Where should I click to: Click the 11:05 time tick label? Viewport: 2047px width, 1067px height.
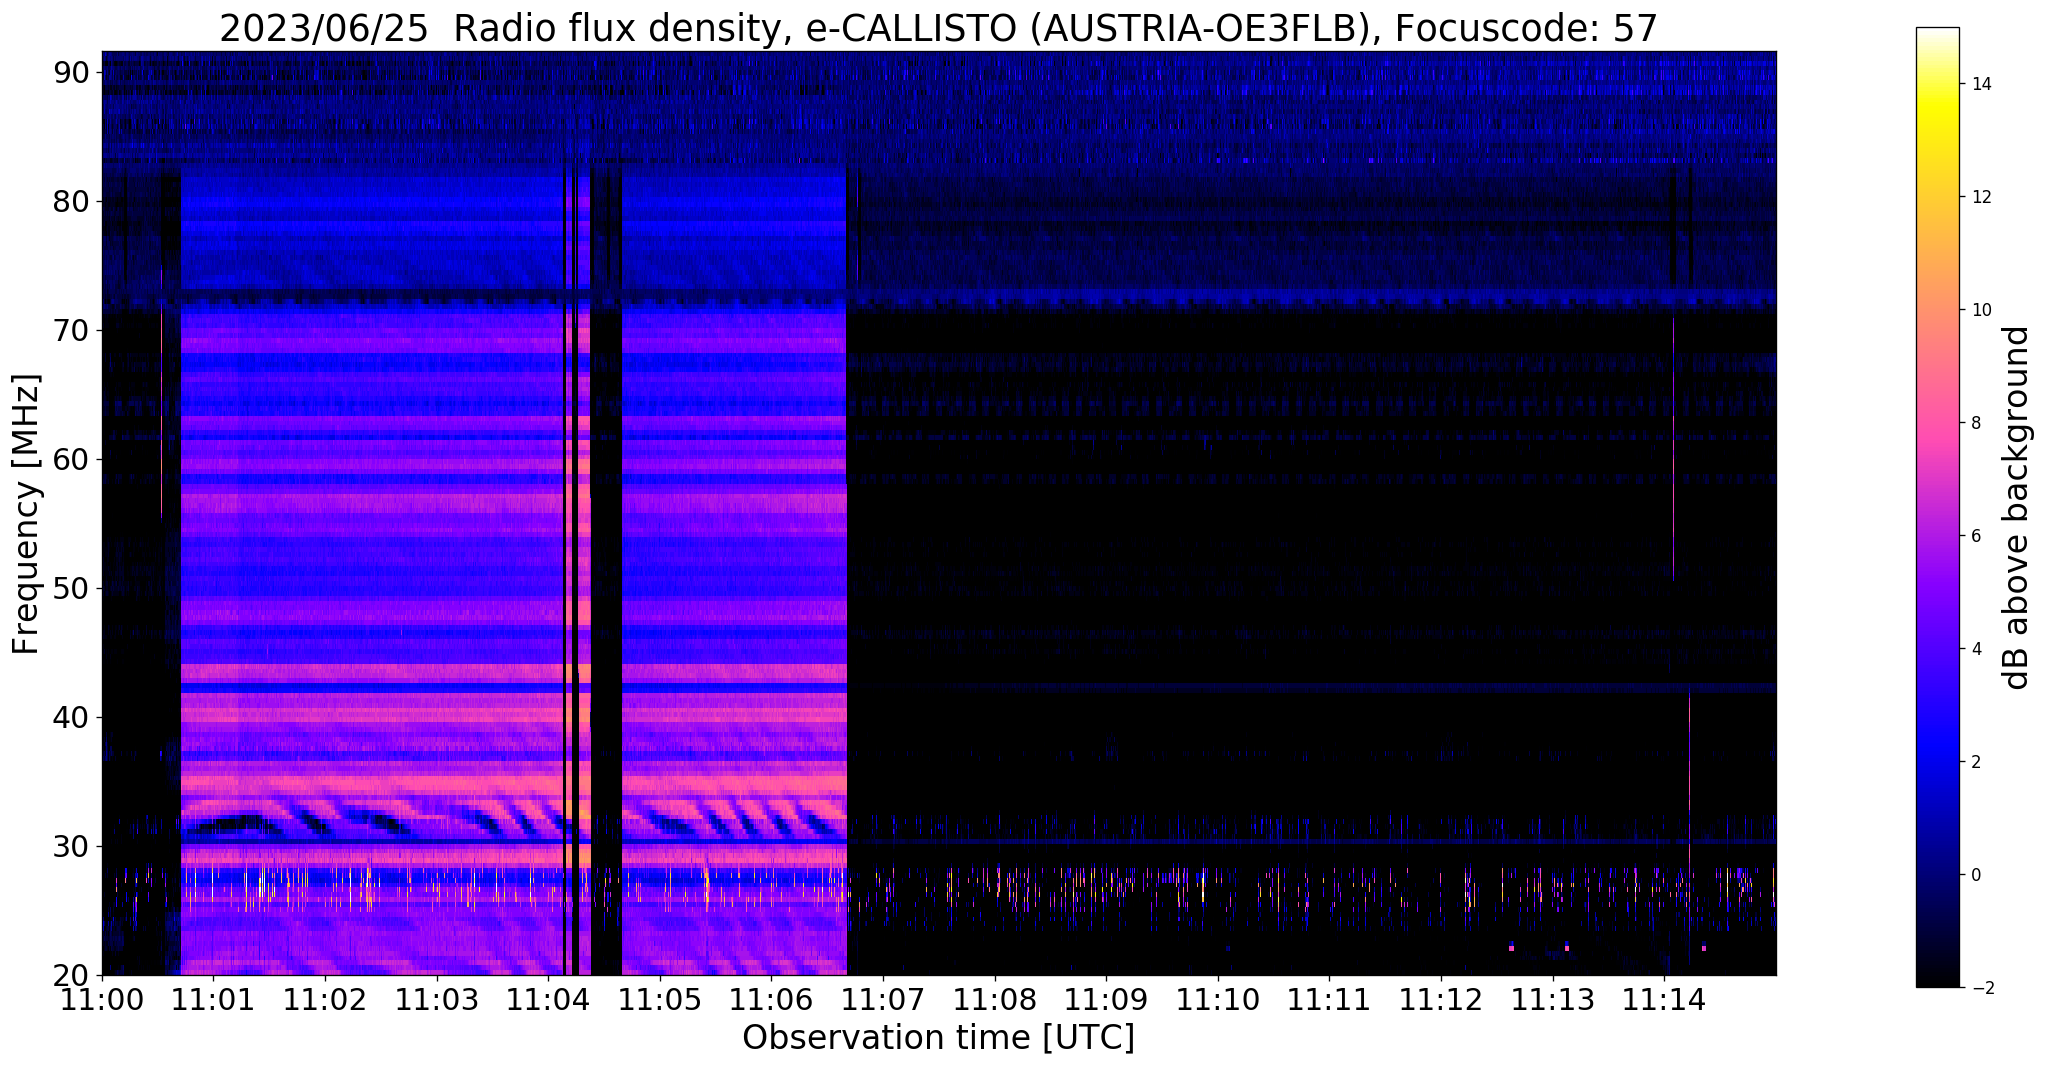[x=660, y=999]
